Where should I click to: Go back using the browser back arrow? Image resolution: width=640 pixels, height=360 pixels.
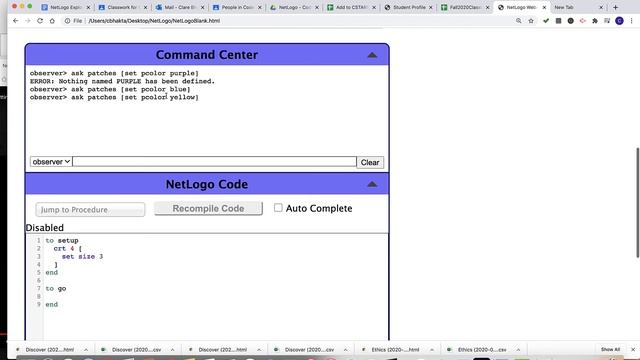[x=16, y=20]
